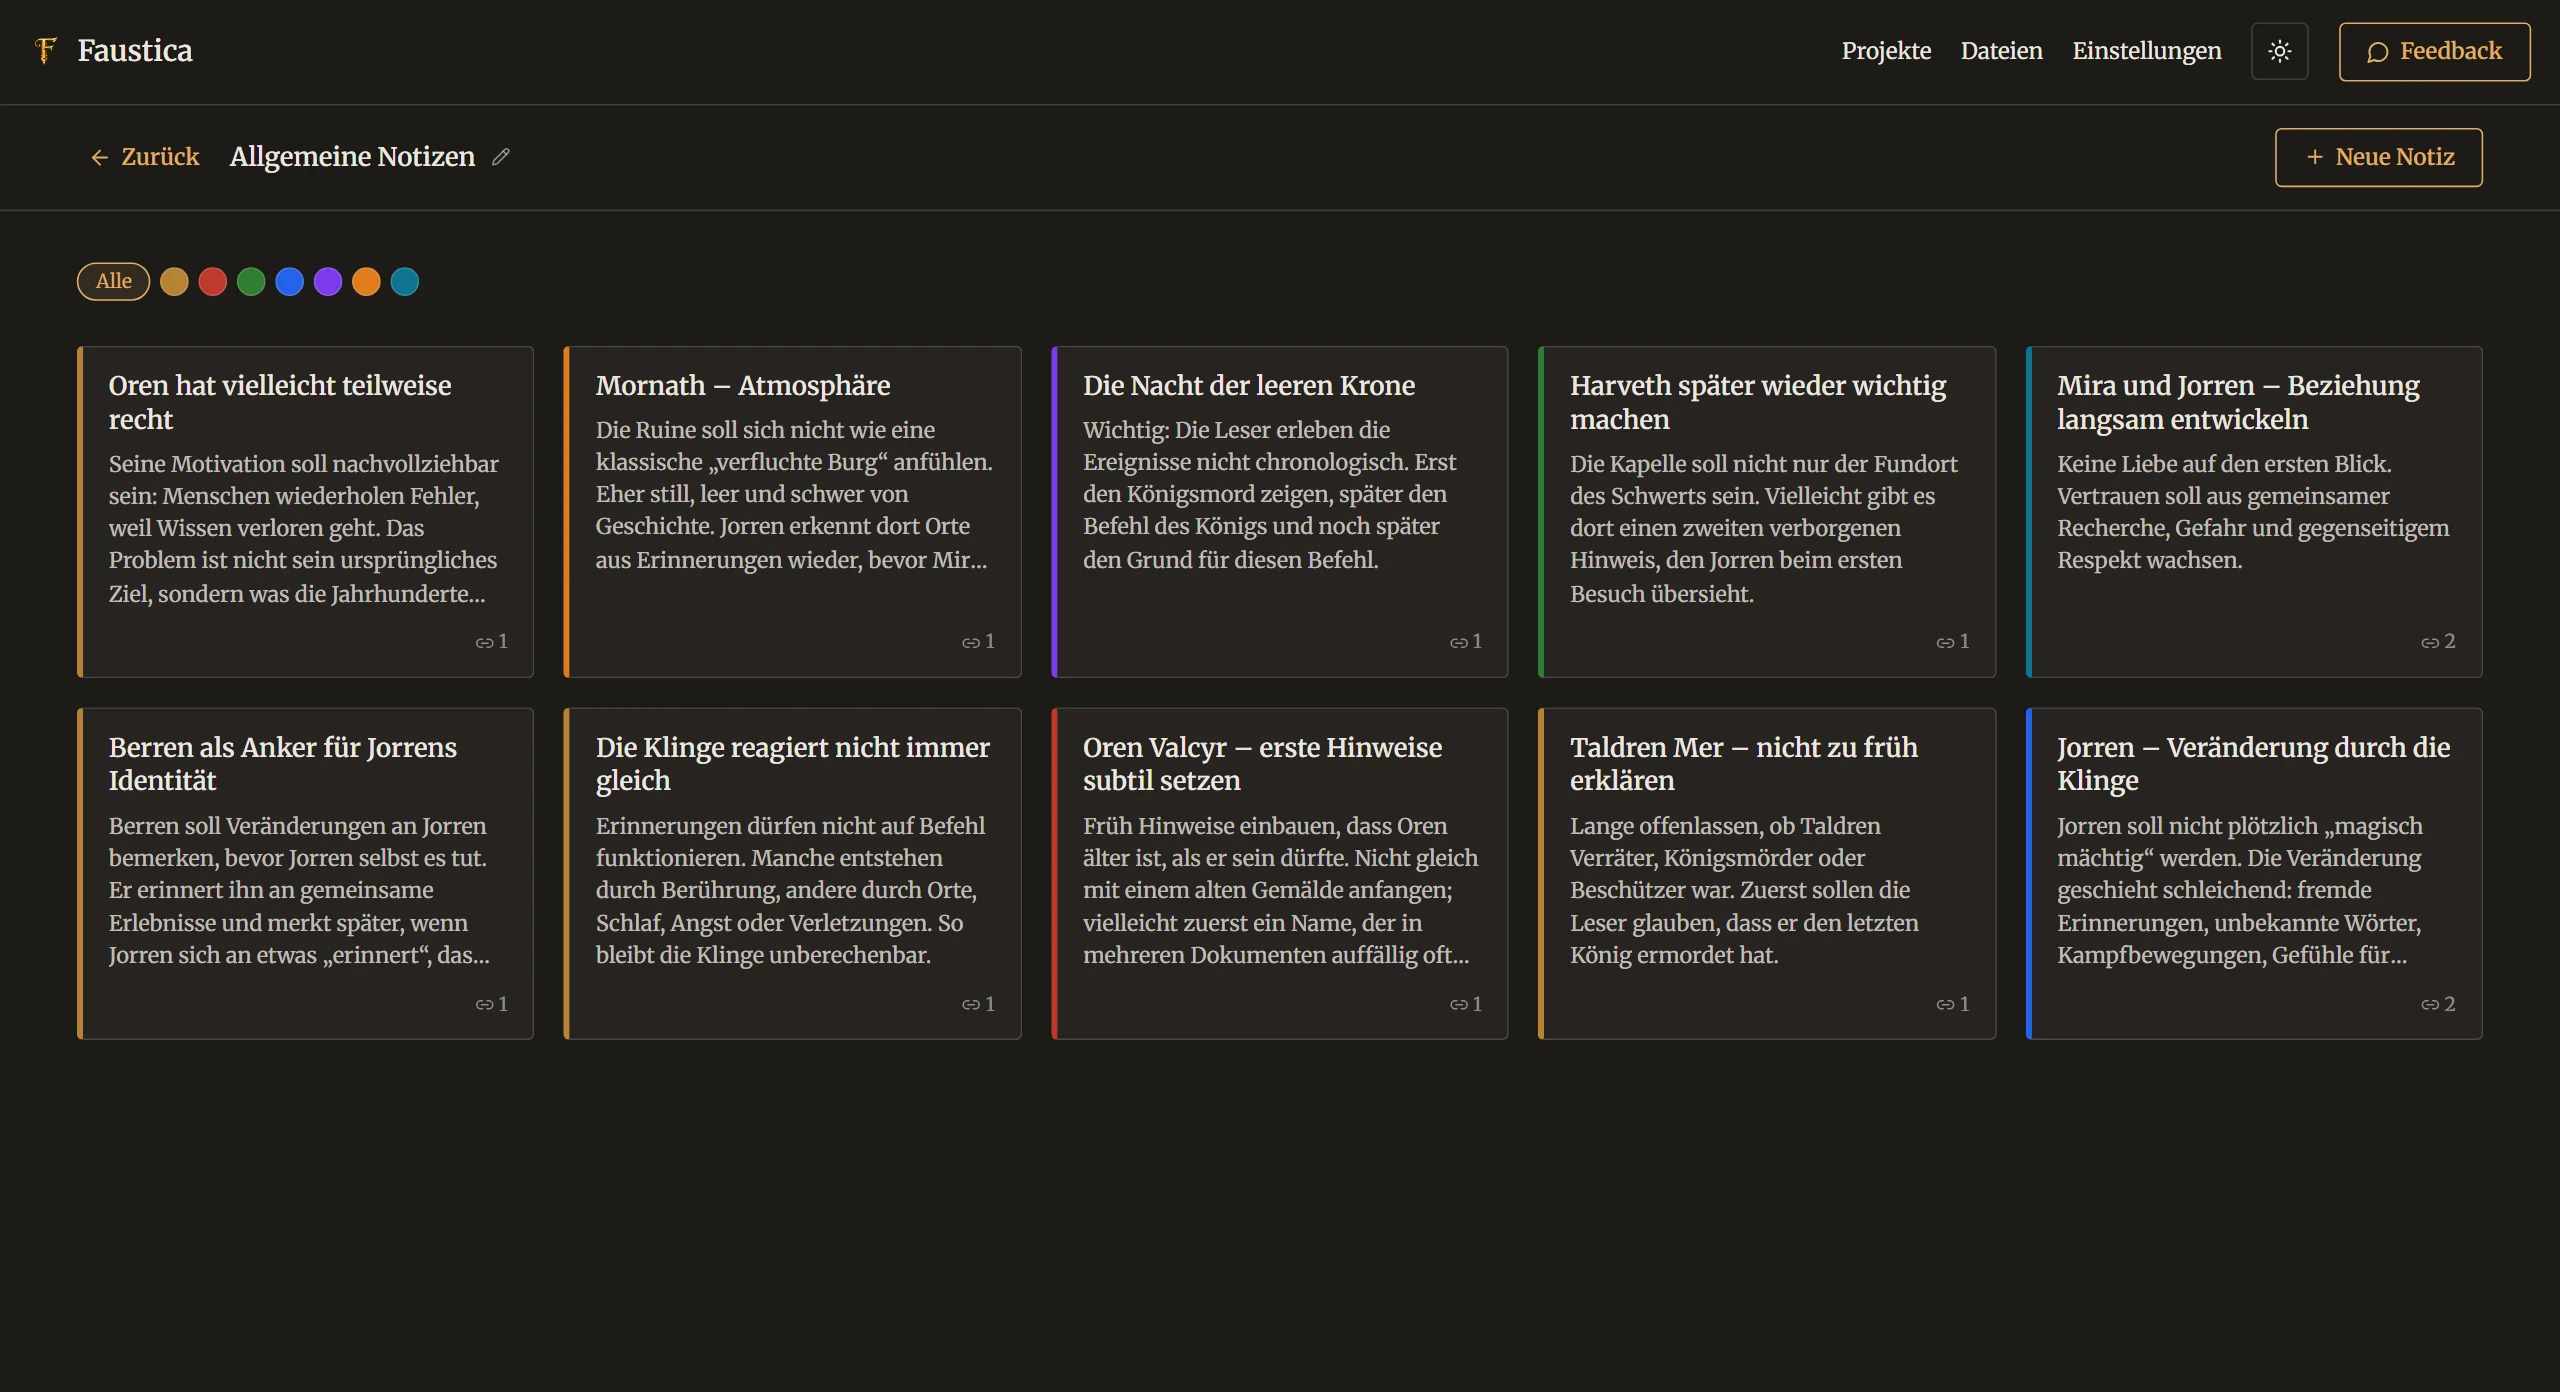Open note 'Die Klinge reagiert nicht immer gleich'
This screenshot has width=2560, height=1392.
[792, 873]
